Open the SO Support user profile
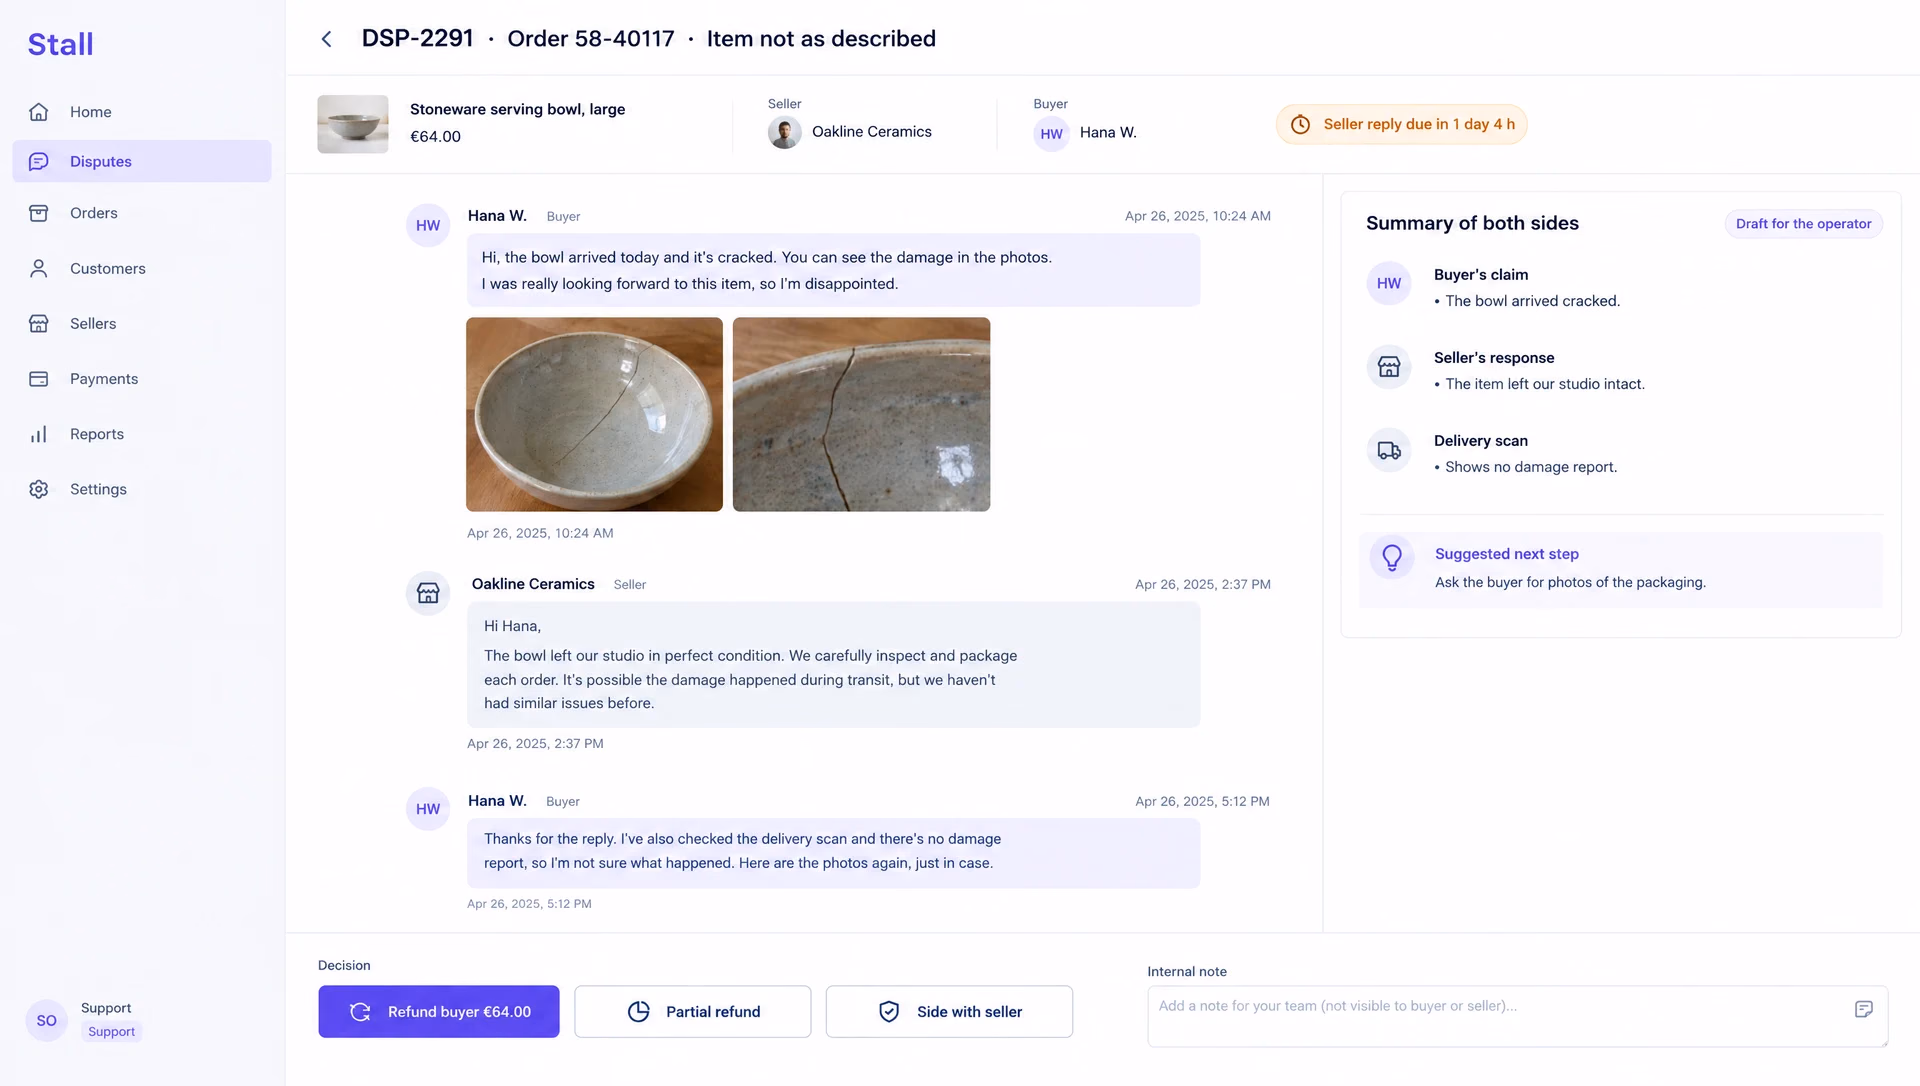Viewport: 1920px width, 1086px height. [x=84, y=1020]
